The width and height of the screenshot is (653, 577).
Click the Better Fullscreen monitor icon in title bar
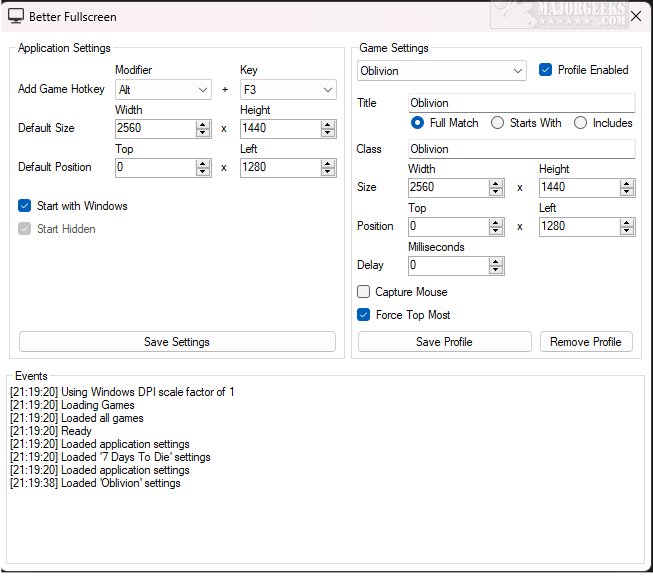coord(16,15)
